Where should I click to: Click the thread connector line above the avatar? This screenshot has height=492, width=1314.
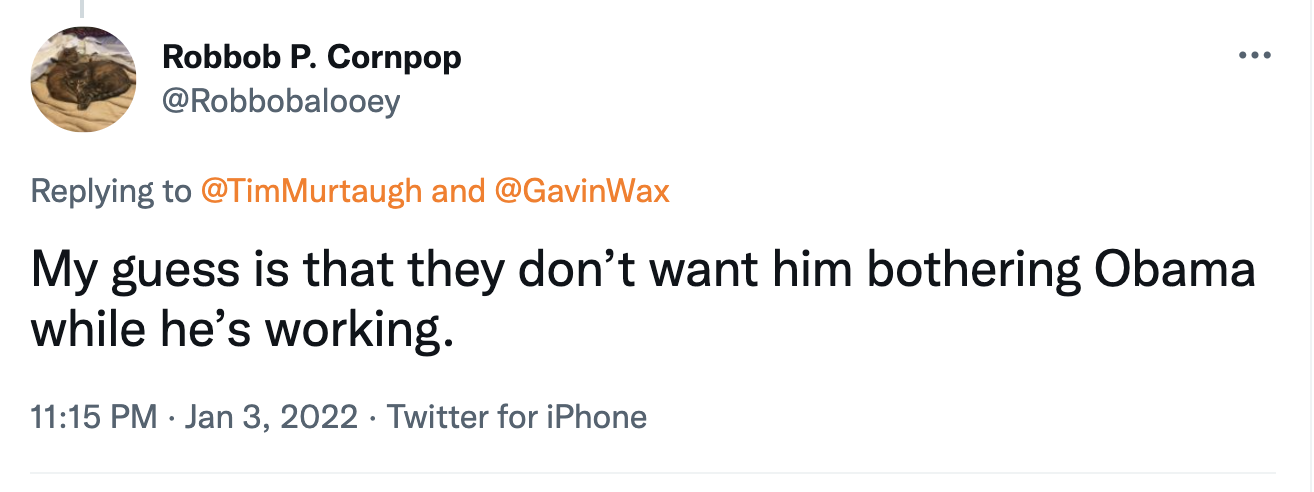coord(84,8)
